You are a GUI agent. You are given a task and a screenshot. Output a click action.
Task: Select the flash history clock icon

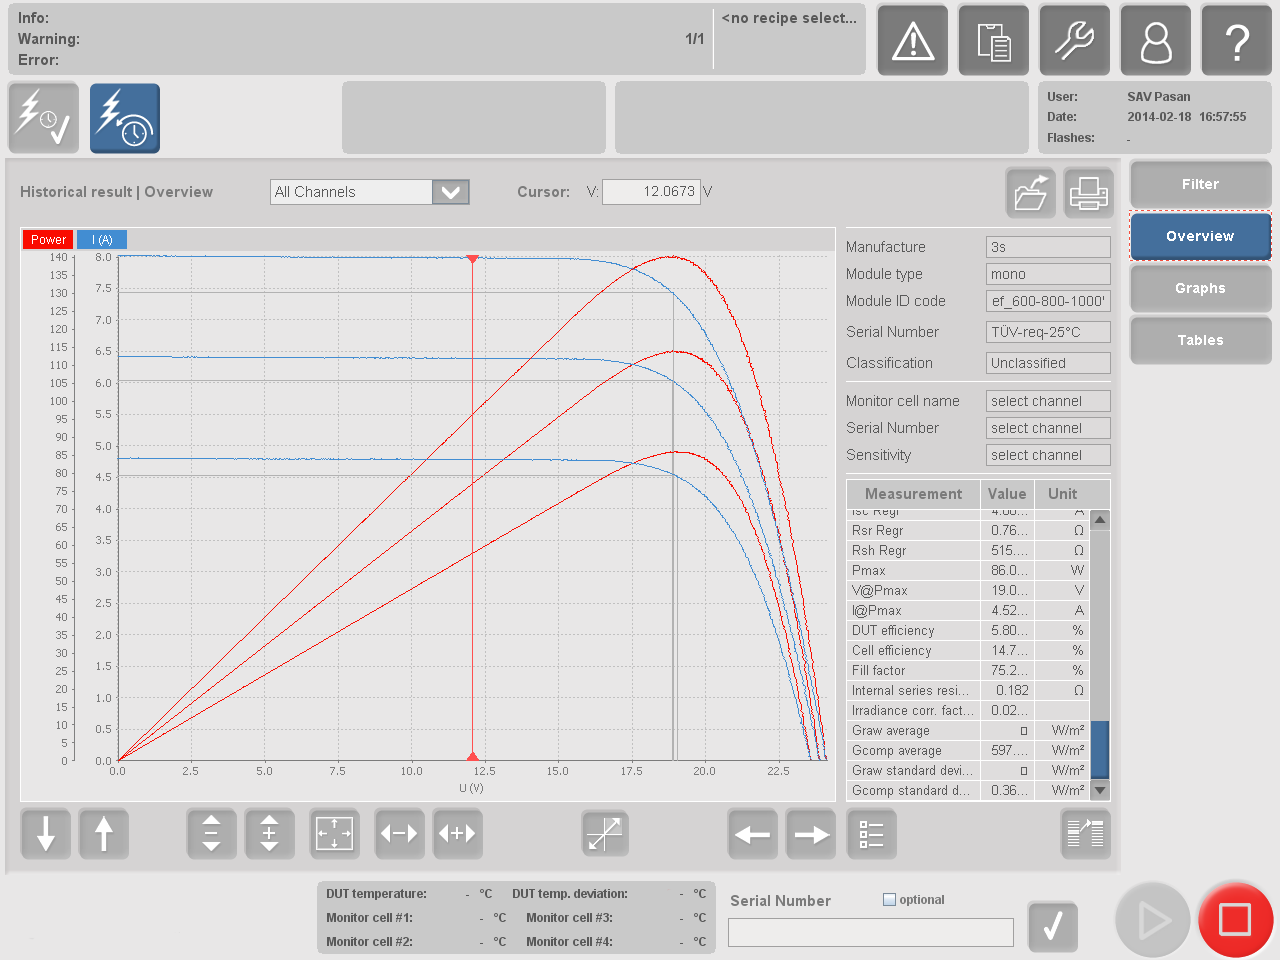click(125, 118)
